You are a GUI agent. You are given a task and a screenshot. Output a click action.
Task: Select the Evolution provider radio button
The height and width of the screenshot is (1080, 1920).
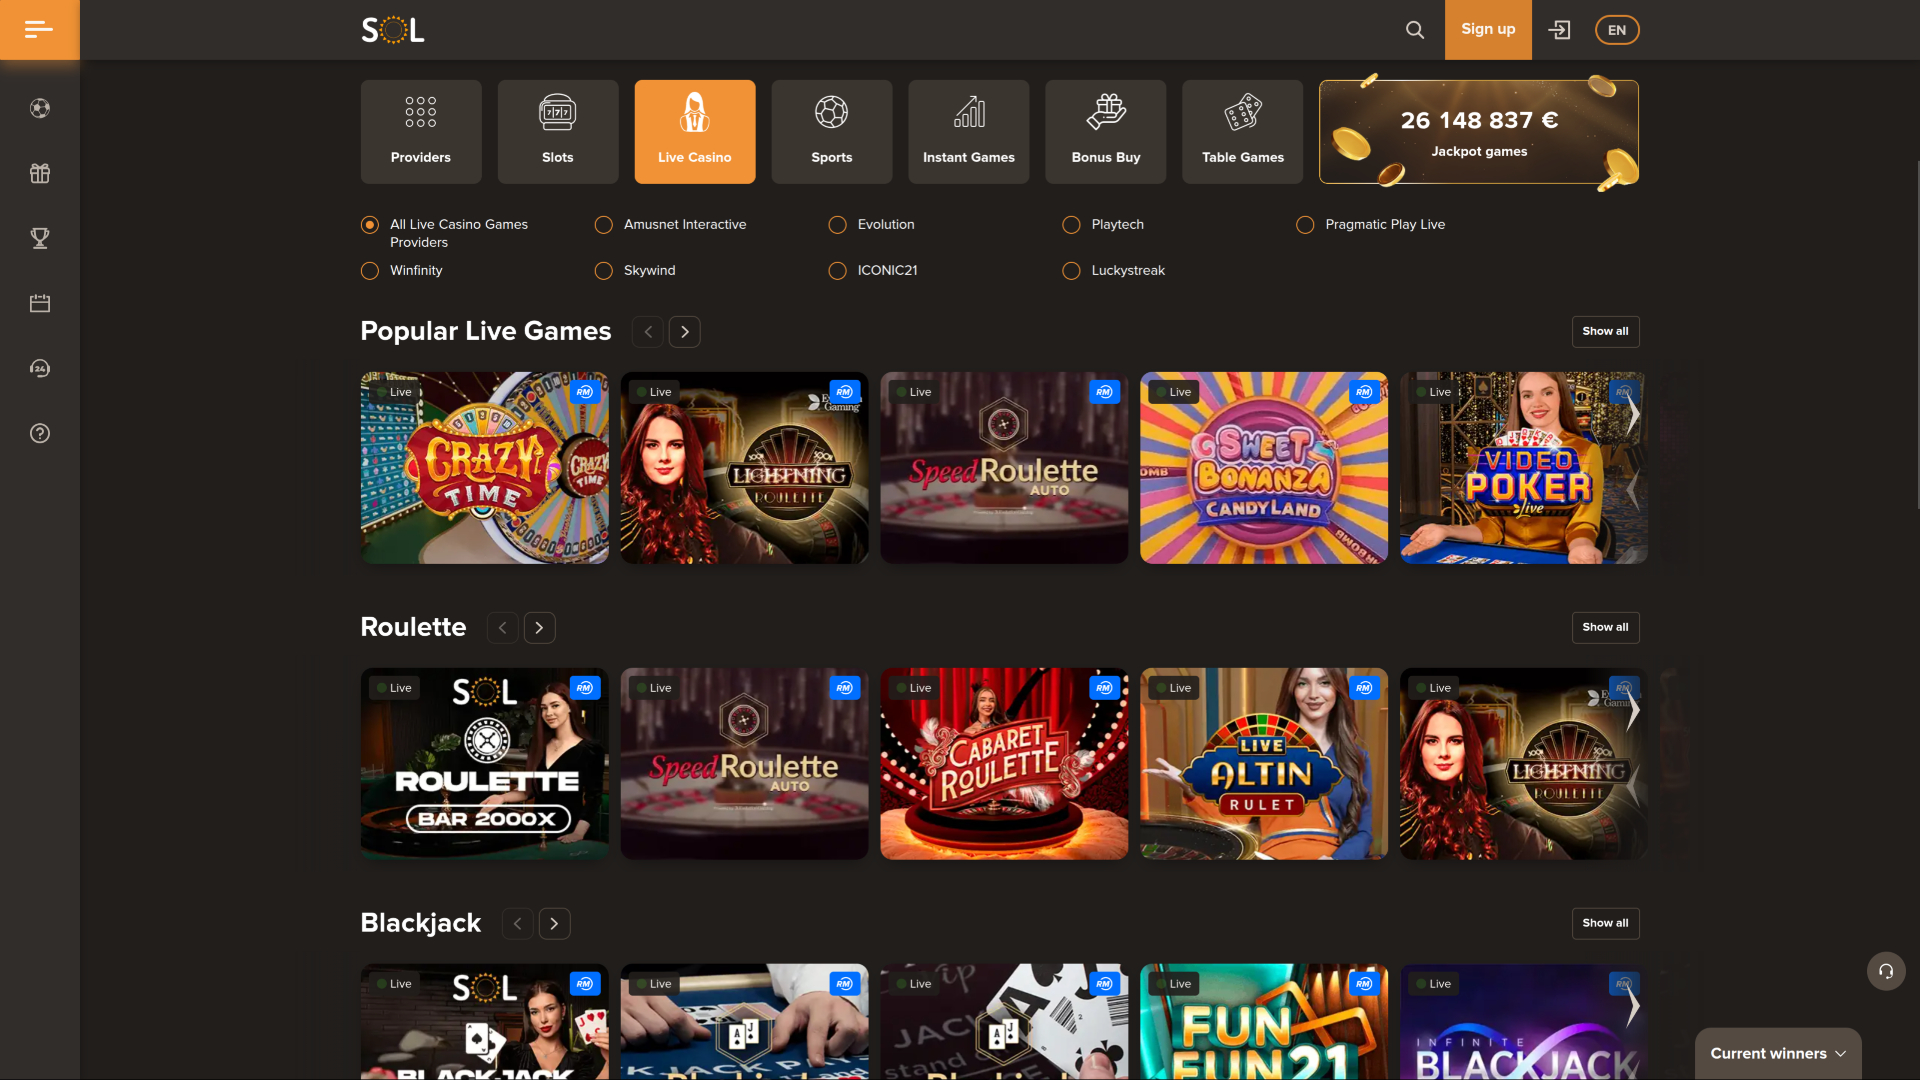836,224
